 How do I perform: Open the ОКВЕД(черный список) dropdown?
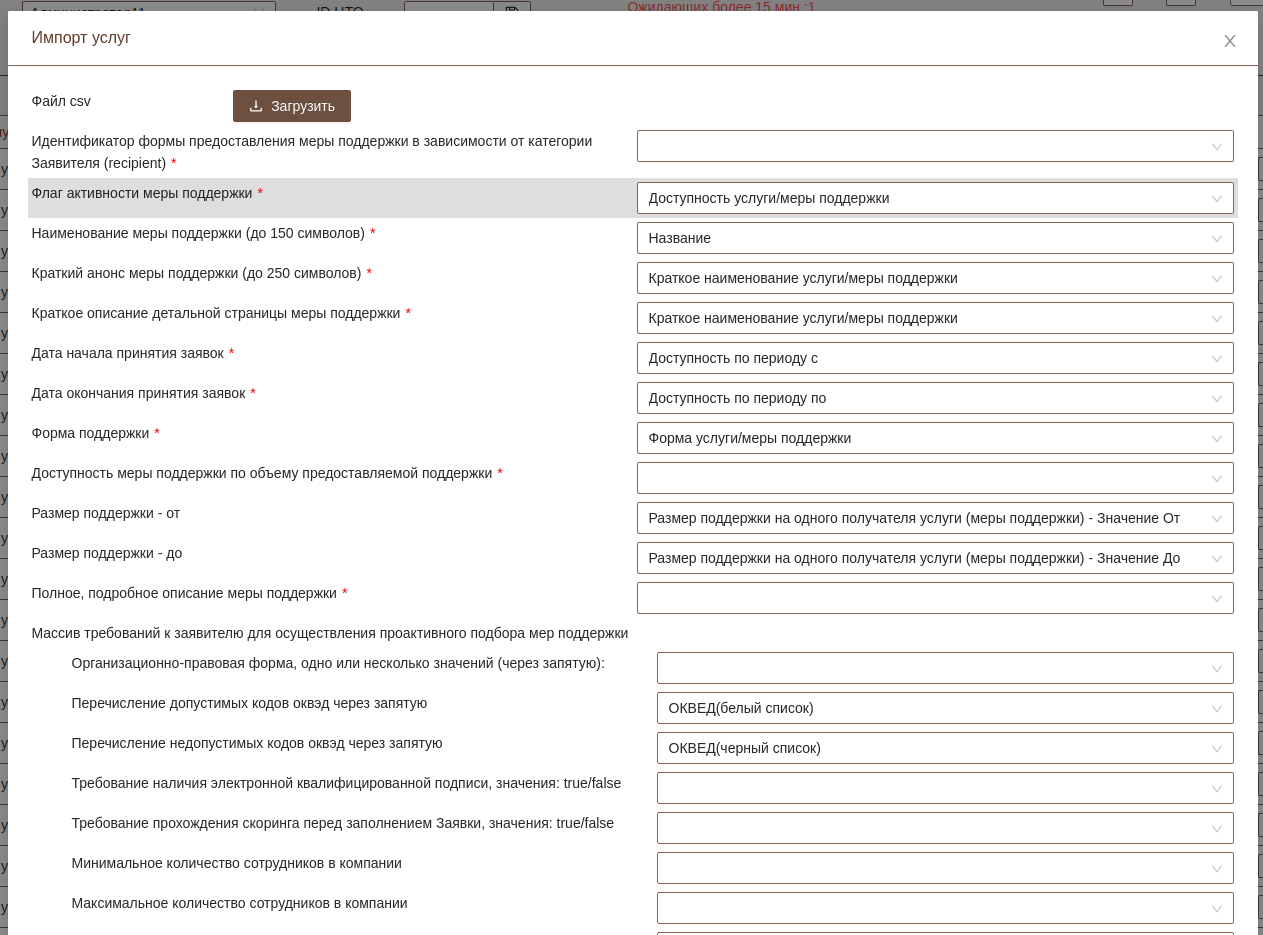pos(944,748)
